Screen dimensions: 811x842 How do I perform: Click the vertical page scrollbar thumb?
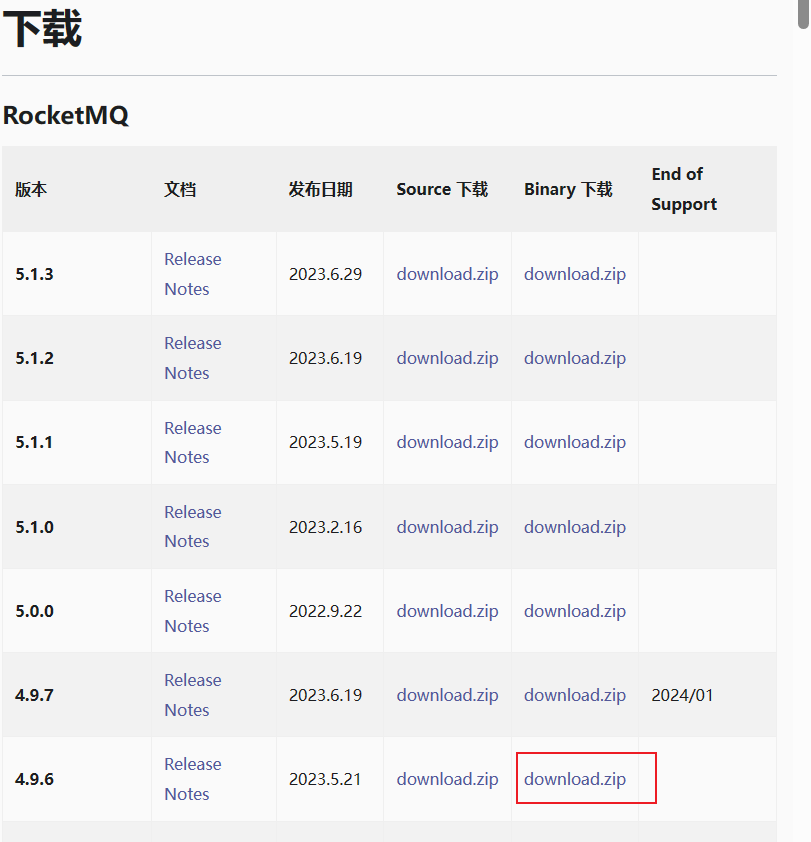click(x=803, y=13)
